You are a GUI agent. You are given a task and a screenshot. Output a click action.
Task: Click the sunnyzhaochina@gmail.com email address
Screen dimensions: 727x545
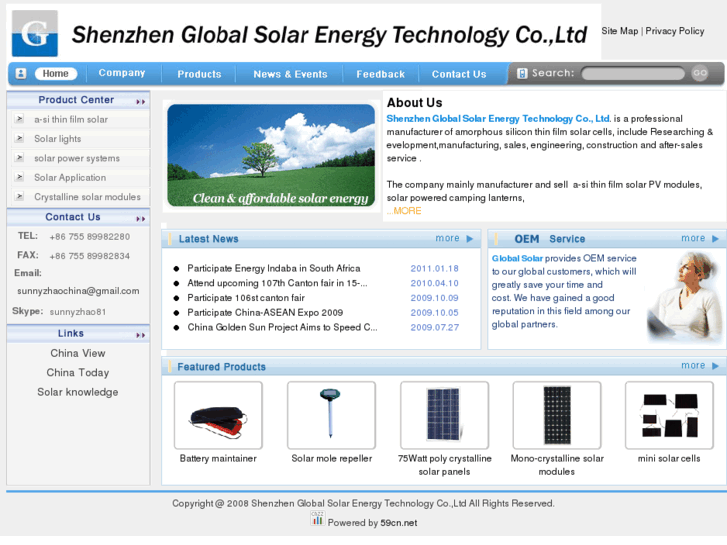(x=78, y=291)
